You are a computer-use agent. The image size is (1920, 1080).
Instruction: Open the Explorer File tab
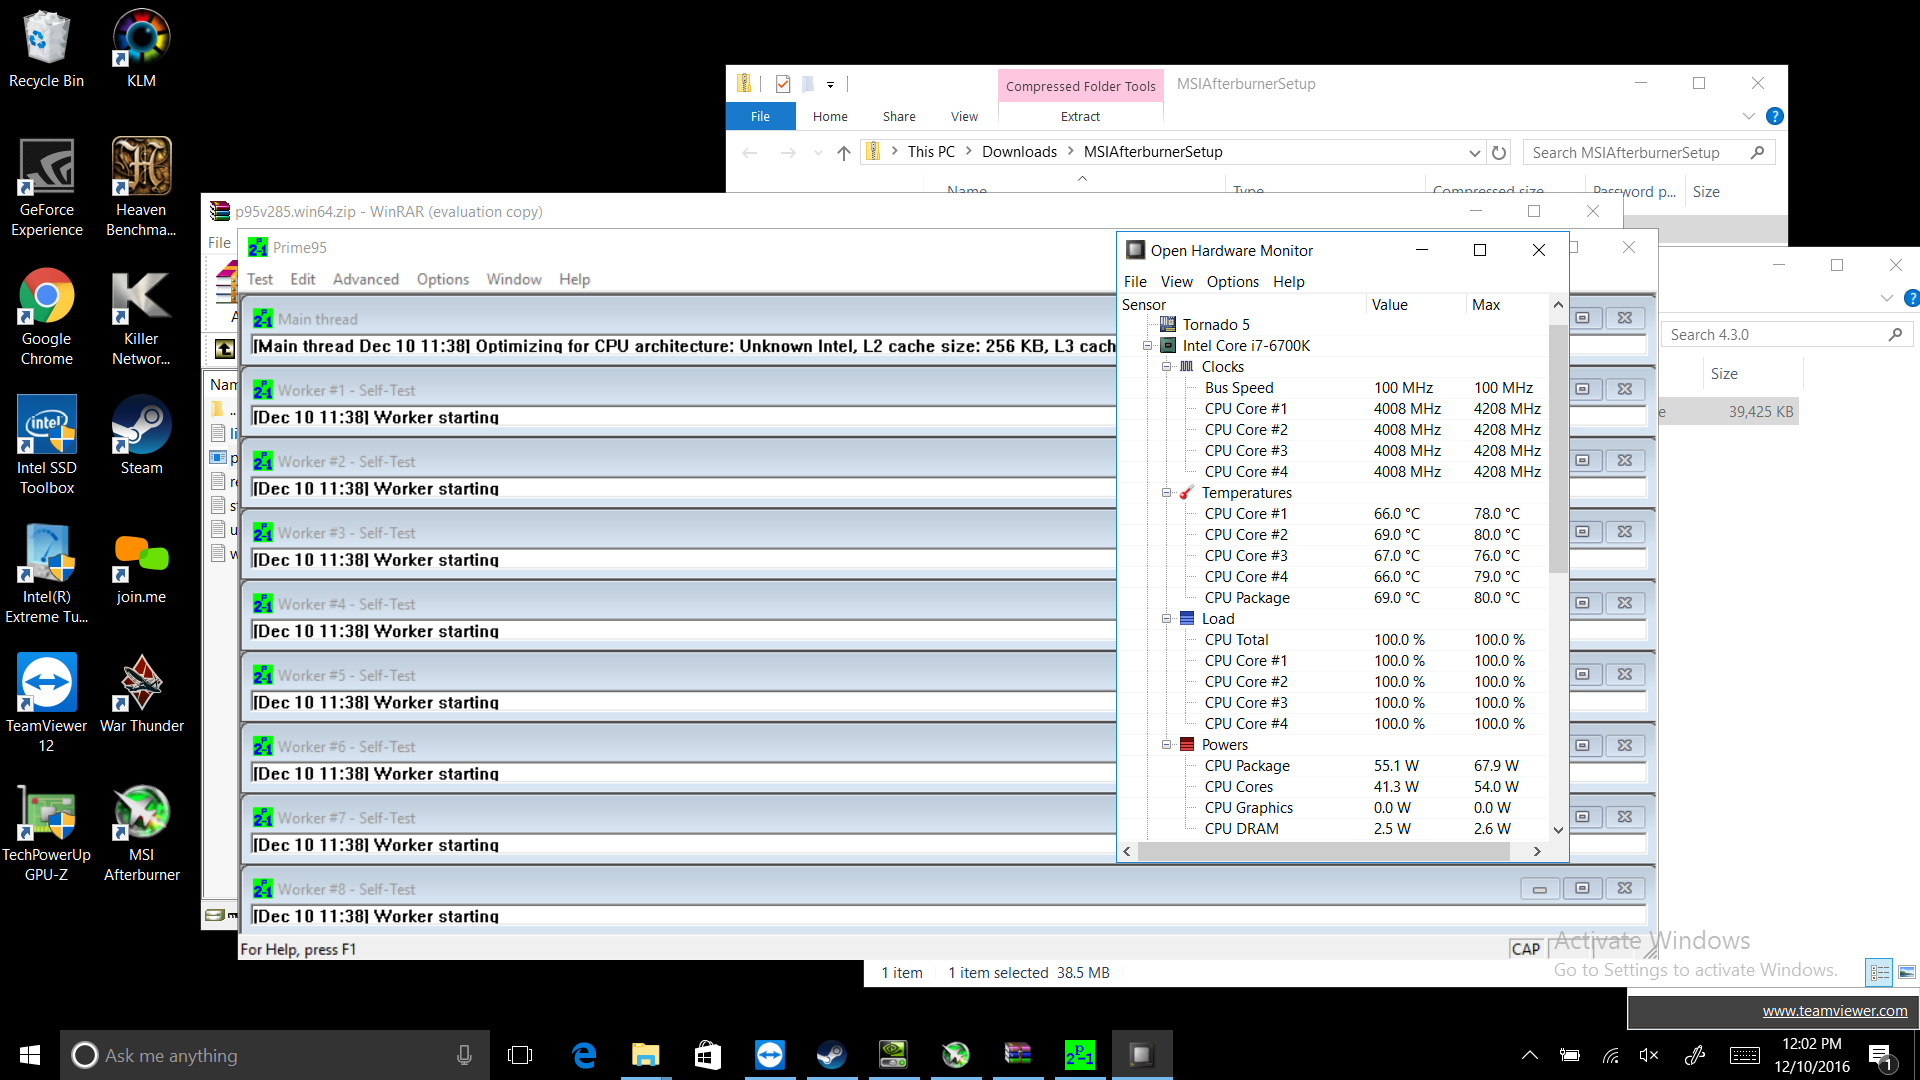coord(760,116)
